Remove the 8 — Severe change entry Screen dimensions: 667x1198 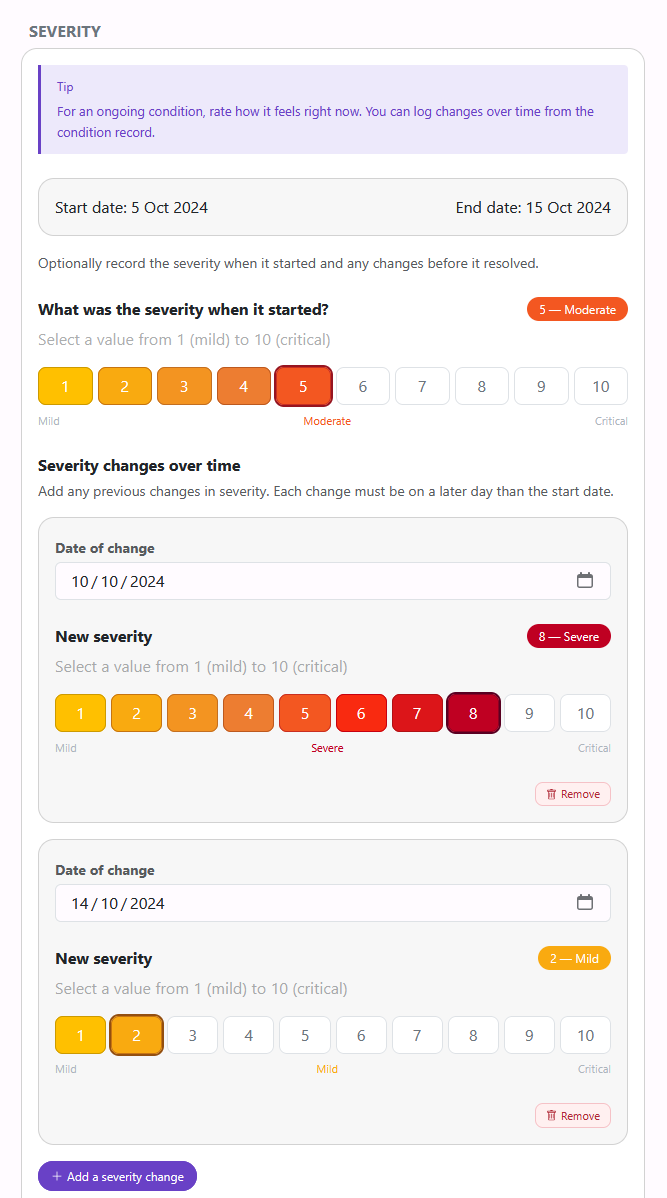point(573,794)
